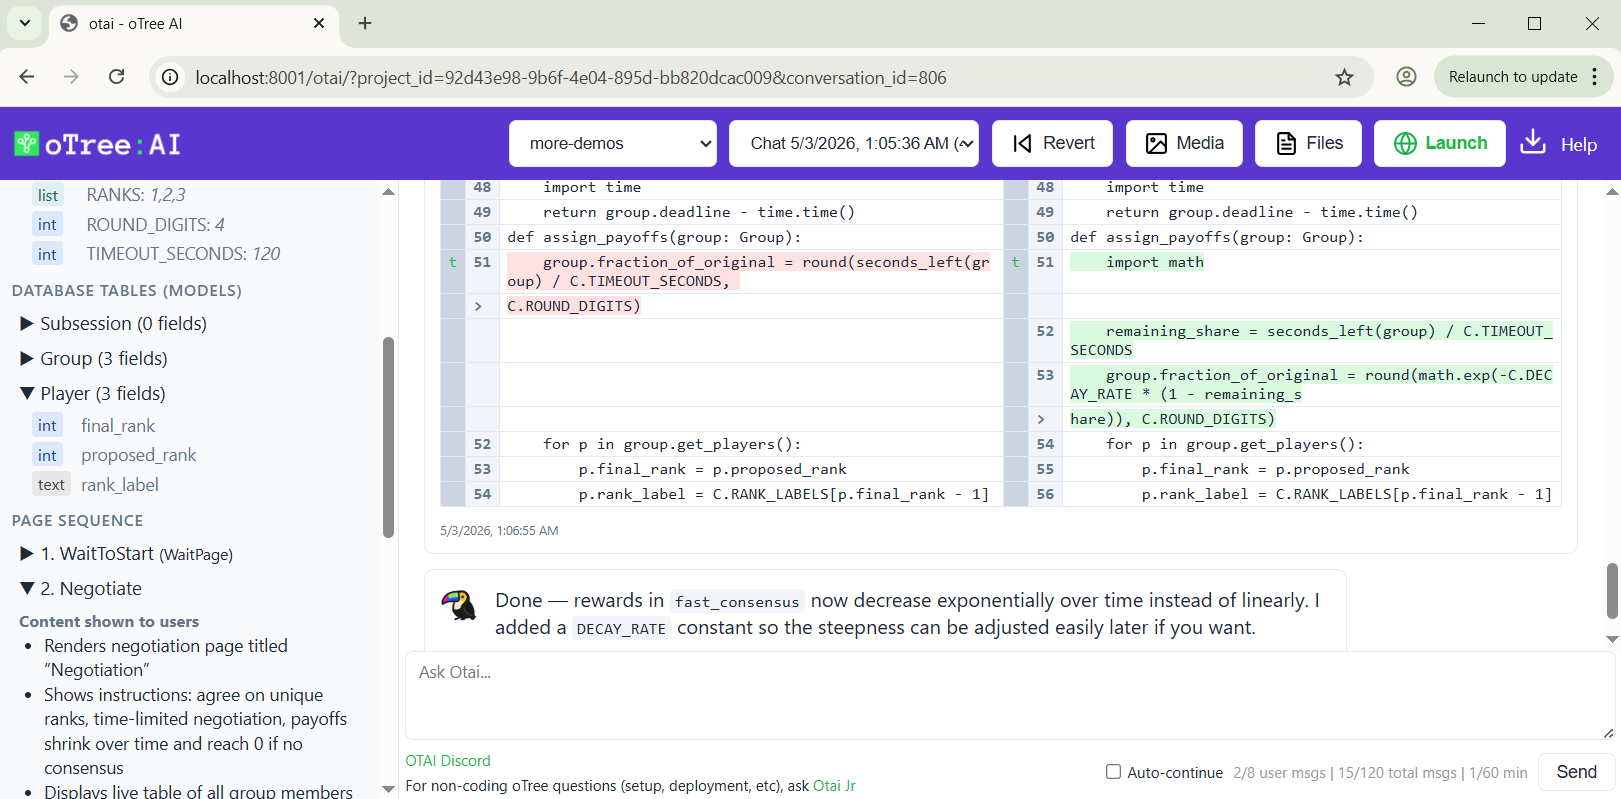Click the toucan assistant avatar
The image size is (1621, 799).
coord(458,604)
